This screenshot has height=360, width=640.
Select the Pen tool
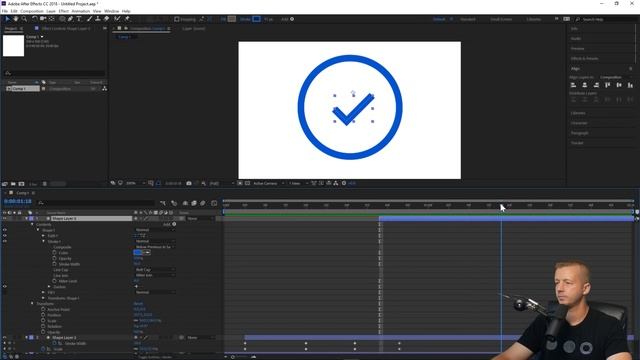(70, 19)
